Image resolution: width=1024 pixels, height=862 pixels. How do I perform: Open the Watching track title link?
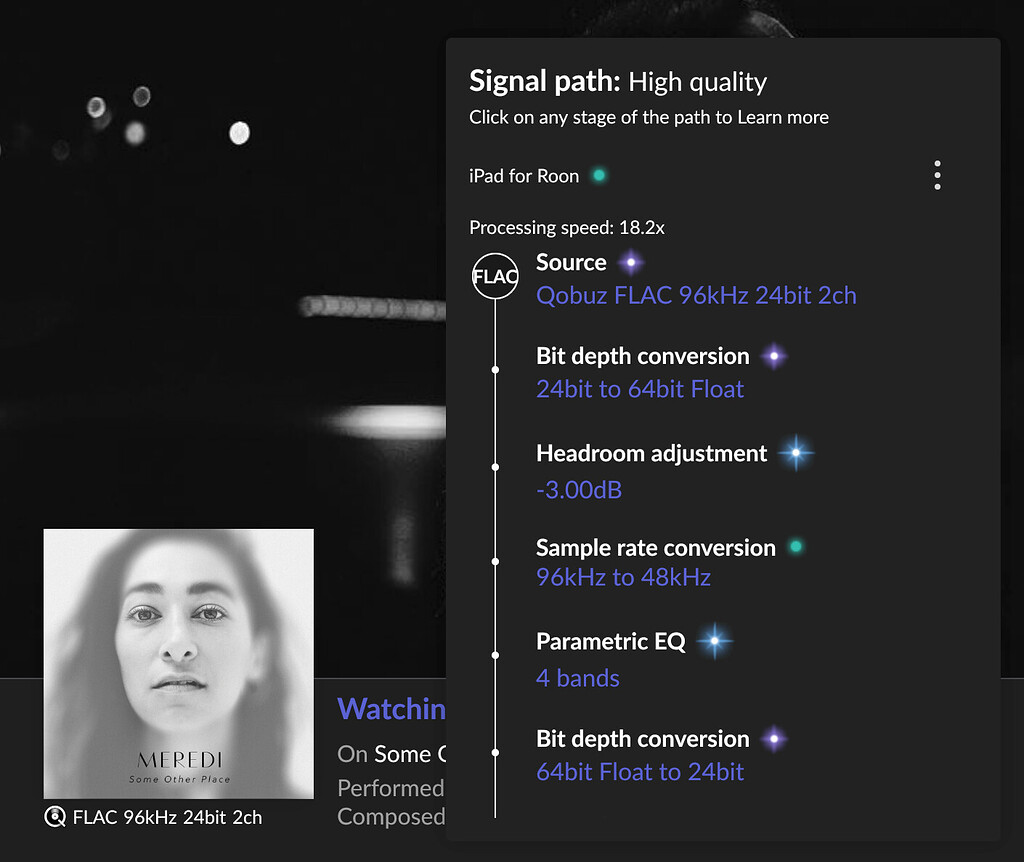pos(392,709)
